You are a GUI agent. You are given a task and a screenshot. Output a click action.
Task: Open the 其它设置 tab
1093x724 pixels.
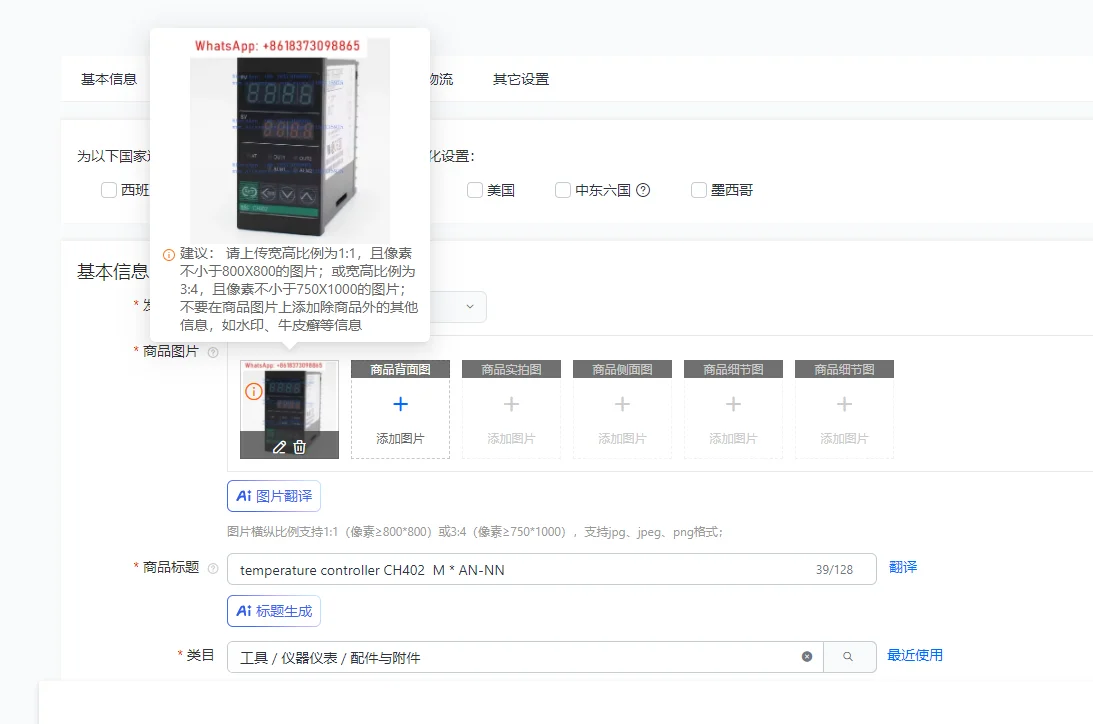coord(521,79)
